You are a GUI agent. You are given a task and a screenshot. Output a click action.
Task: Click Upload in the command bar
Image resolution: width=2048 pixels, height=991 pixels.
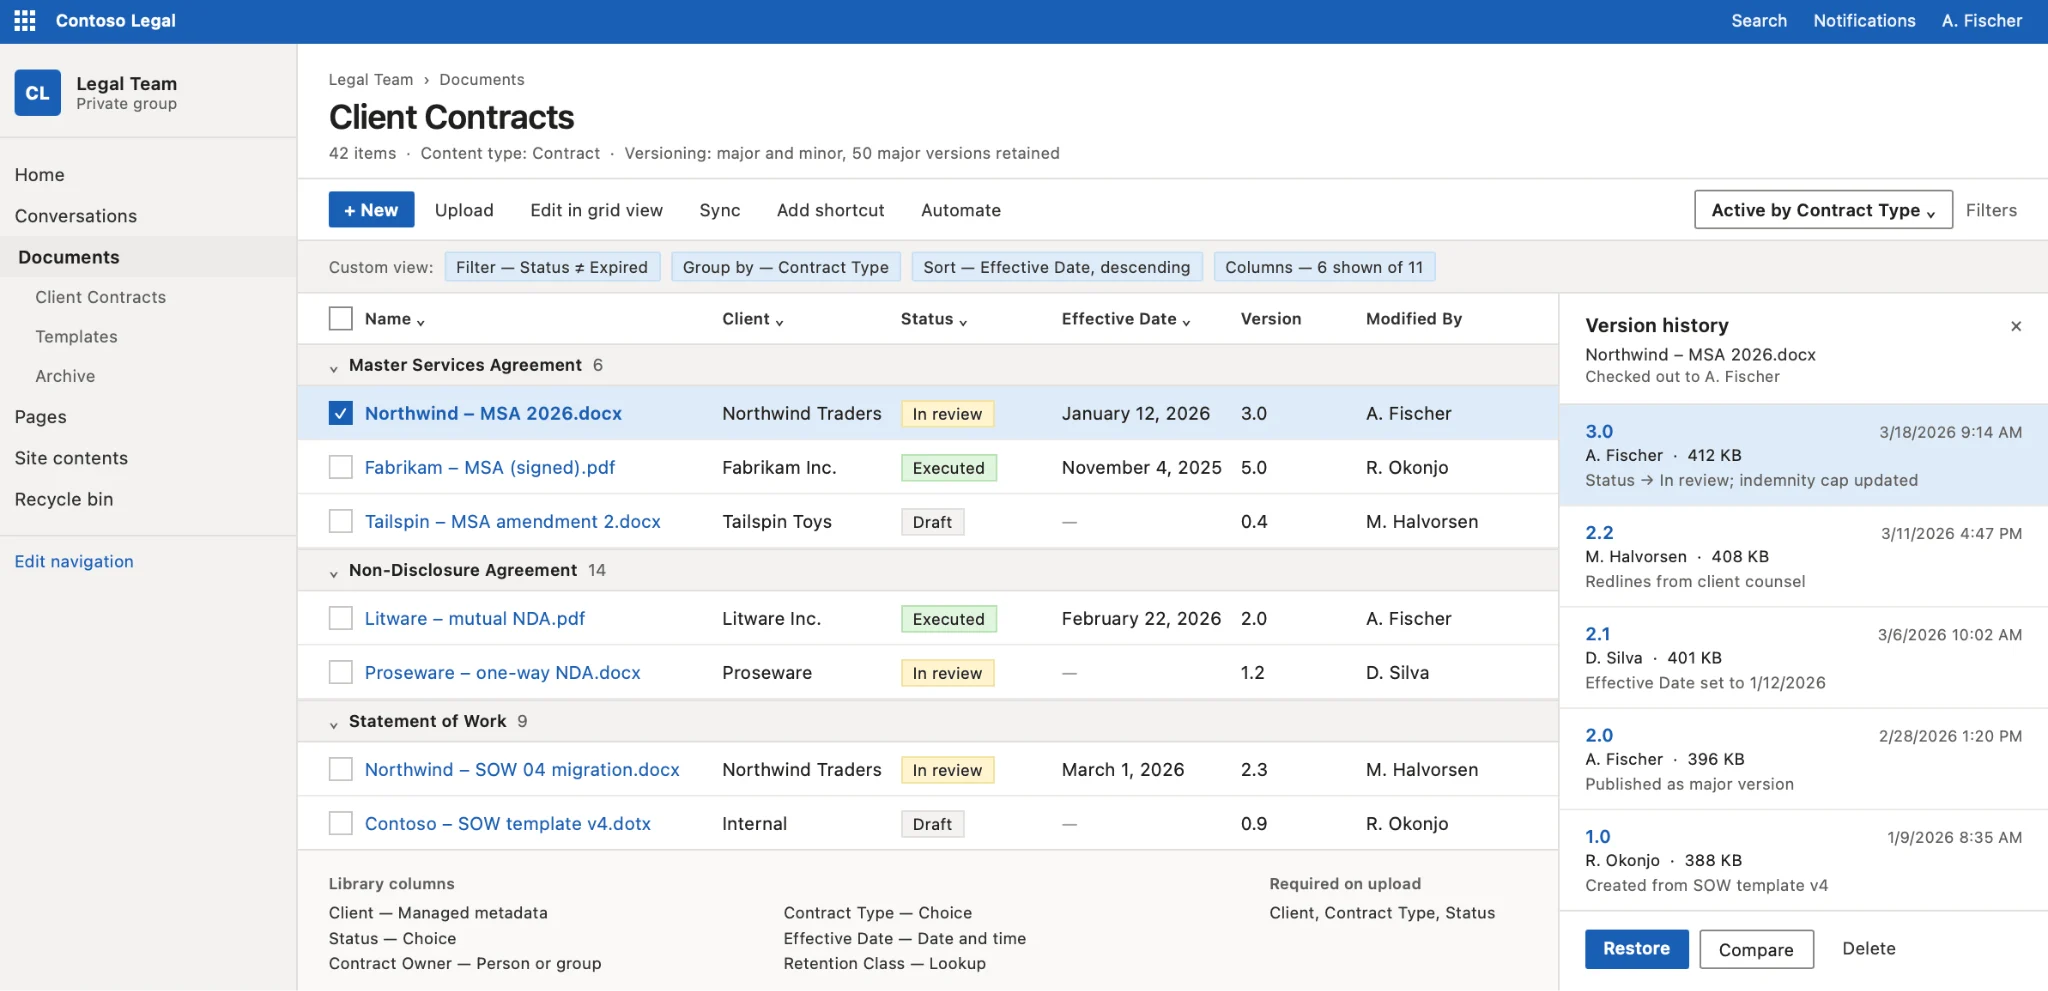point(464,210)
